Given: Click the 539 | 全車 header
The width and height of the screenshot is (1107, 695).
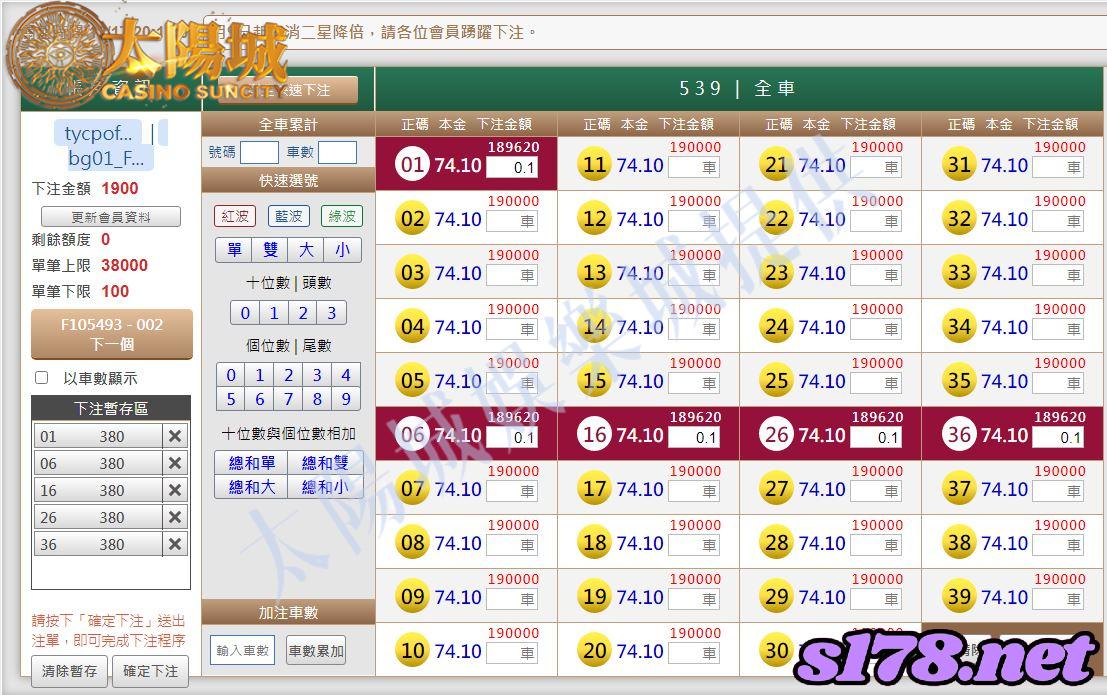Looking at the screenshot, I should 738,88.
